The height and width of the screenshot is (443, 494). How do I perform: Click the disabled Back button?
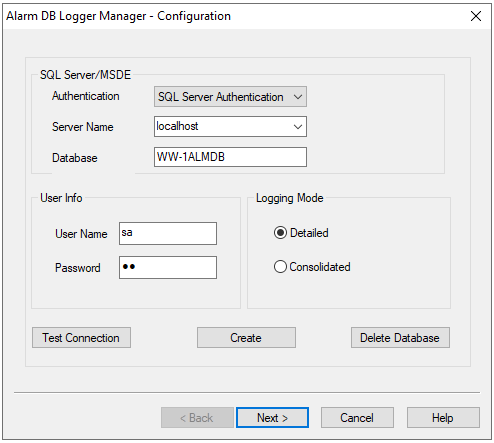pyautogui.click(x=197, y=417)
